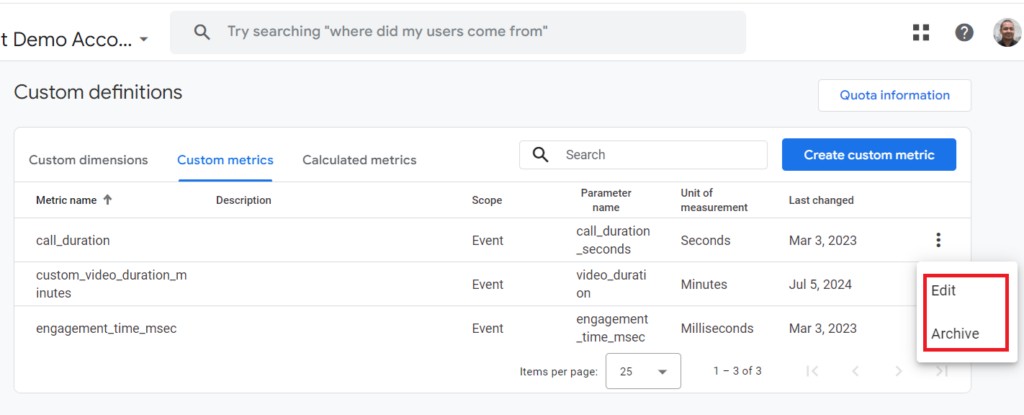The image size is (1024, 415).
Task: Click the Seconds unit cell
Action: point(705,241)
